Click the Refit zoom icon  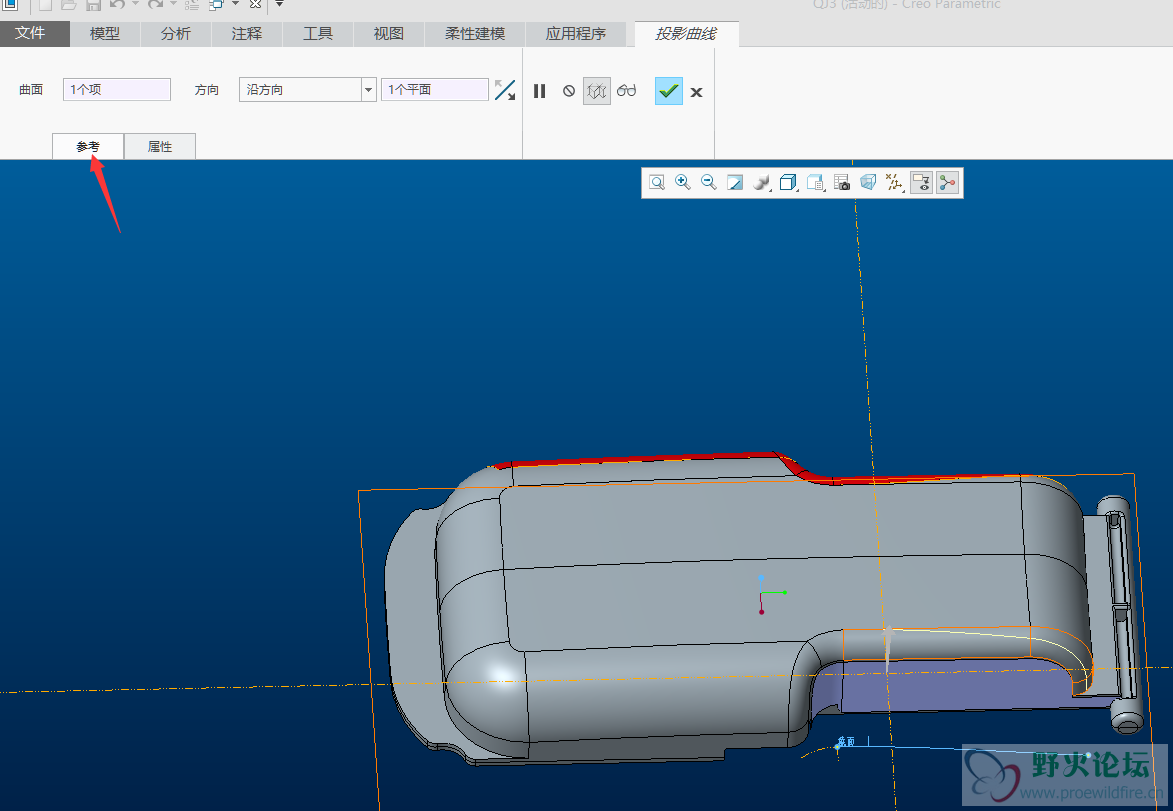tap(657, 183)
